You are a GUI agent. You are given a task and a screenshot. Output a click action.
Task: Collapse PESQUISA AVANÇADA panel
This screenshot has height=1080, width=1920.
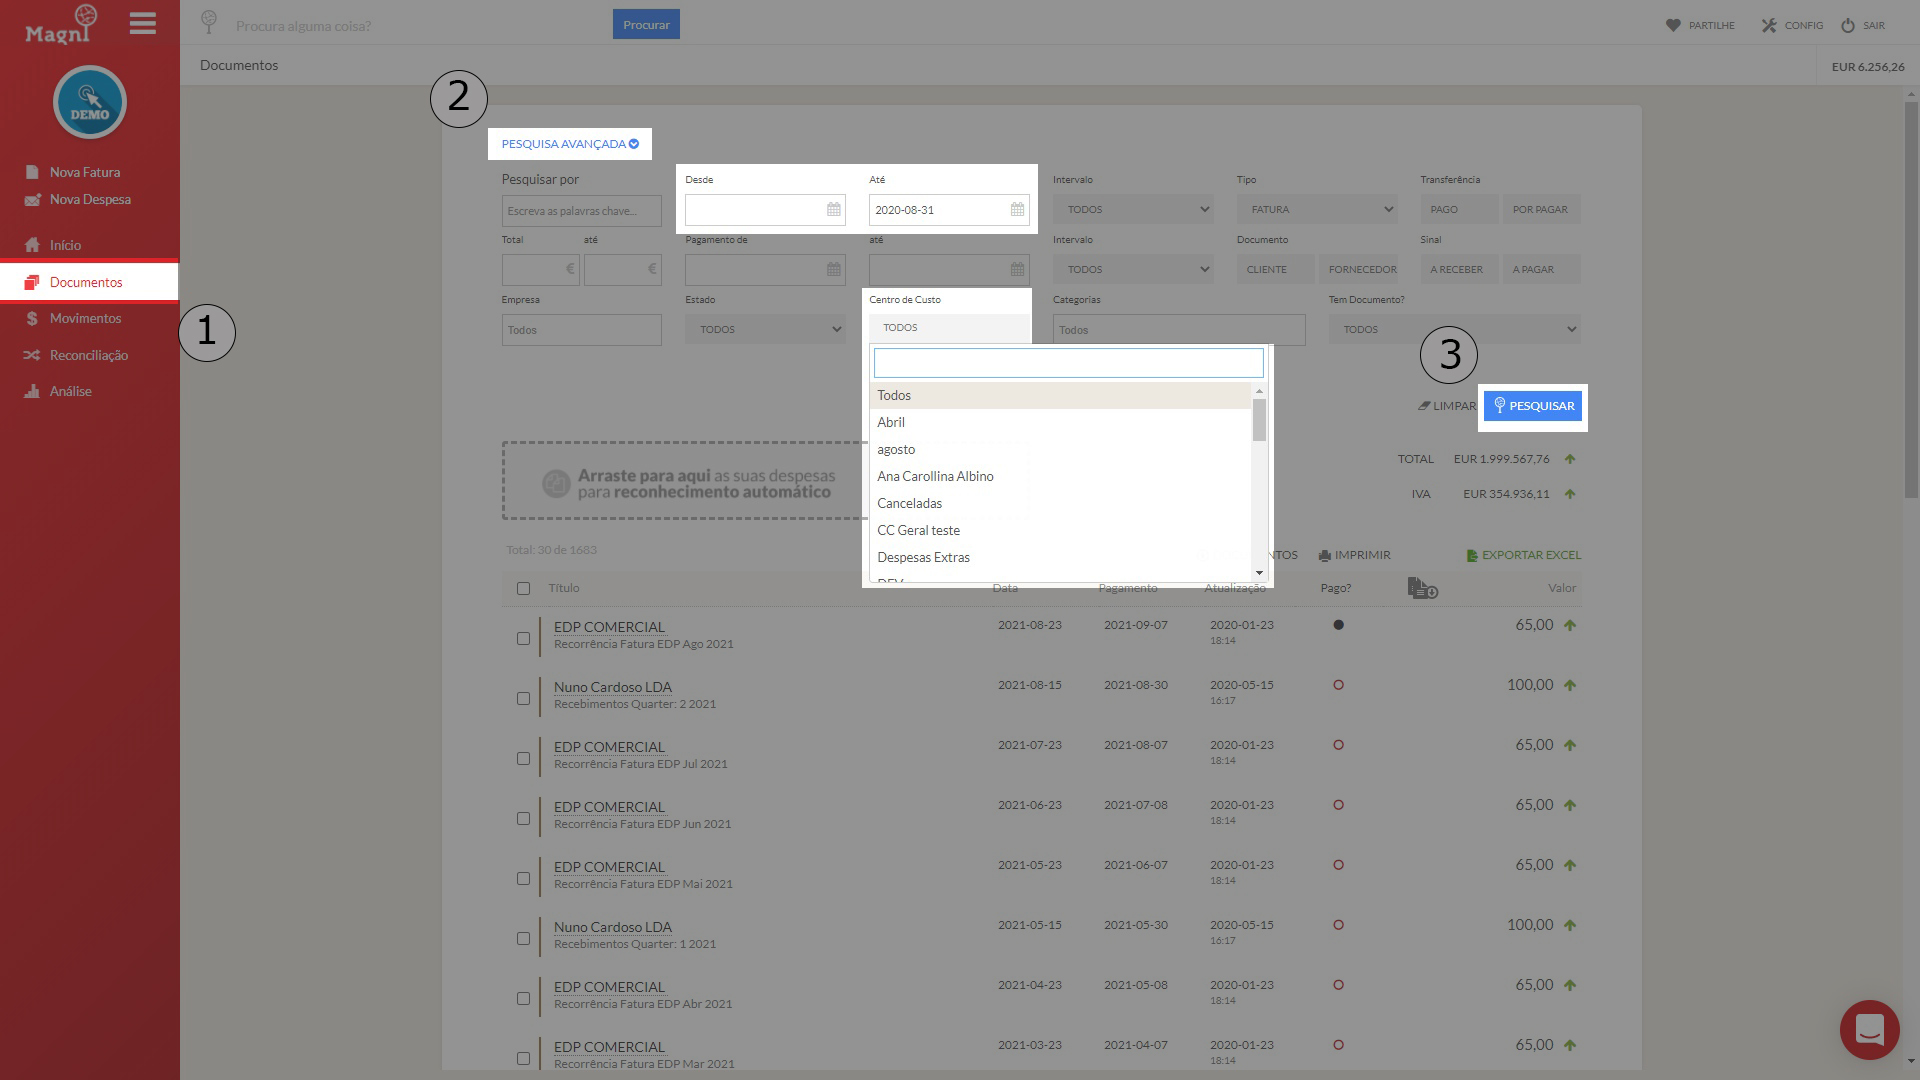tap(570, 144)
